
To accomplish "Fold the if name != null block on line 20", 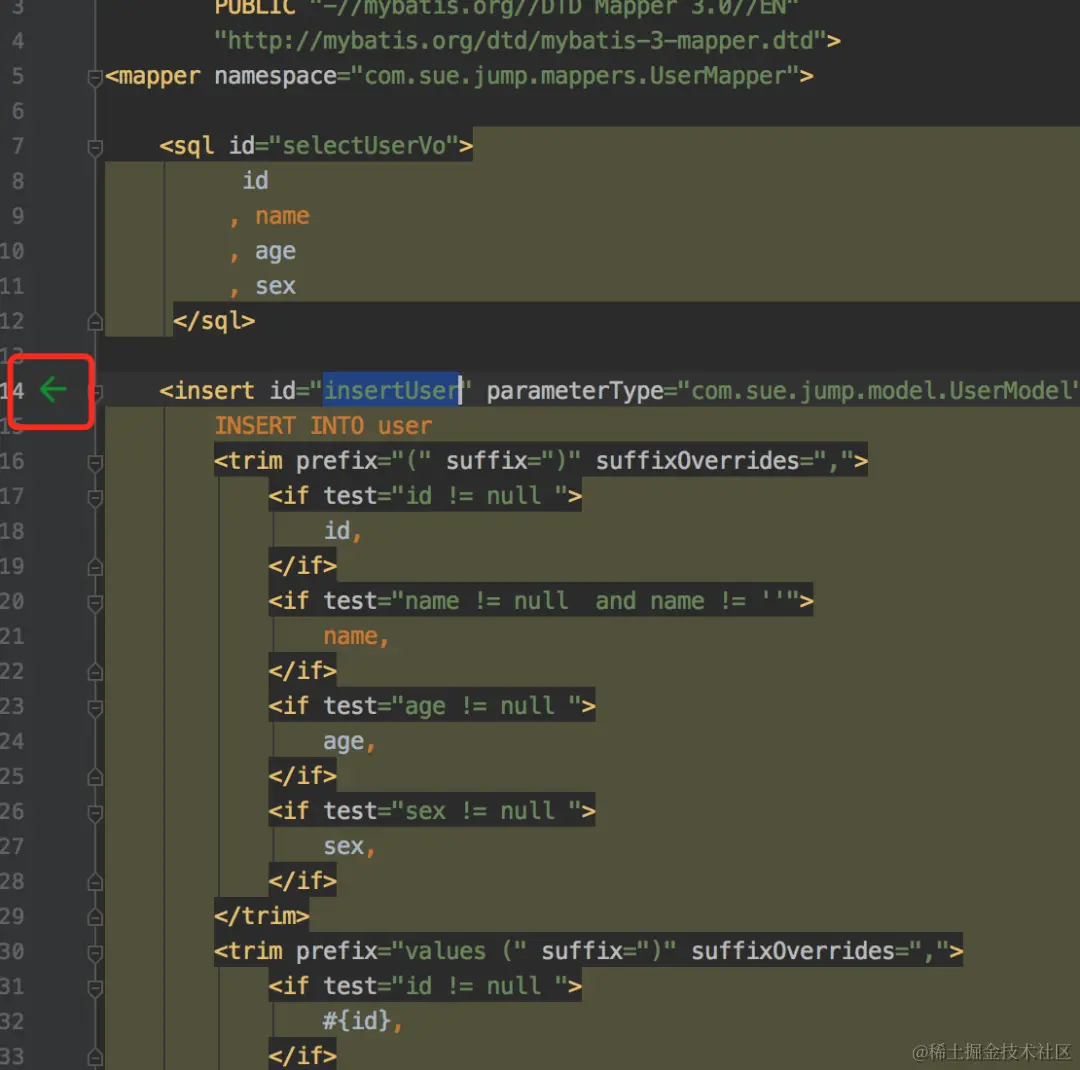I will (x=95, y=603).
